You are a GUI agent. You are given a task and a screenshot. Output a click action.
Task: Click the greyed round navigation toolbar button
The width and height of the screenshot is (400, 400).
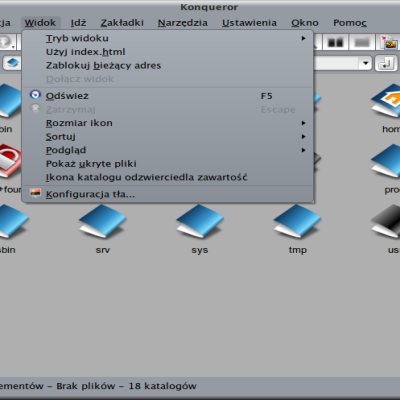[6, 42]
